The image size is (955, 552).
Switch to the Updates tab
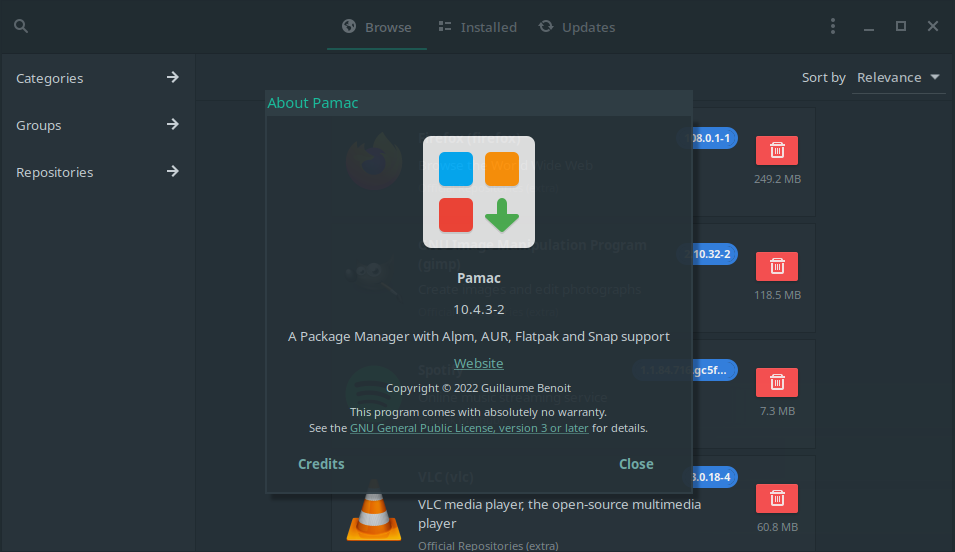pyautogui.click(x=577, y=27)
